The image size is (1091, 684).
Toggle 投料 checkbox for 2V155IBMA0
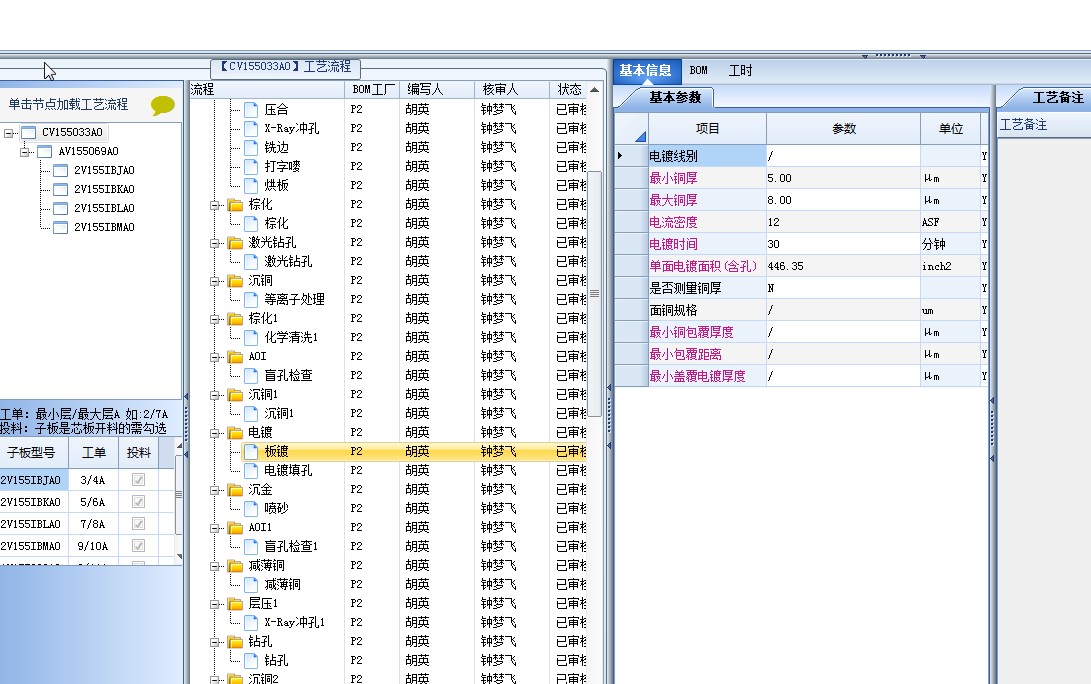point(138,546)
